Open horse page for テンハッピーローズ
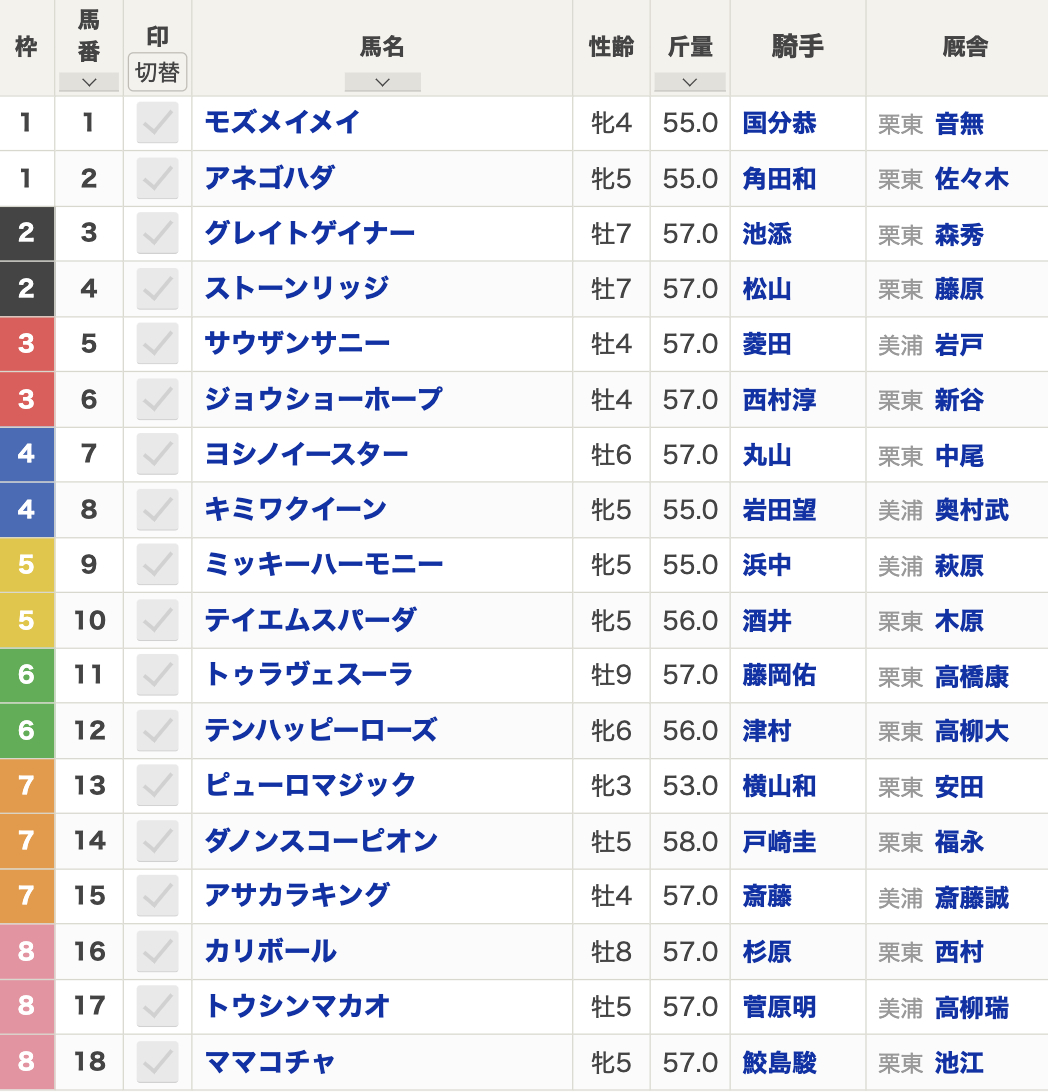 point(321,730)
